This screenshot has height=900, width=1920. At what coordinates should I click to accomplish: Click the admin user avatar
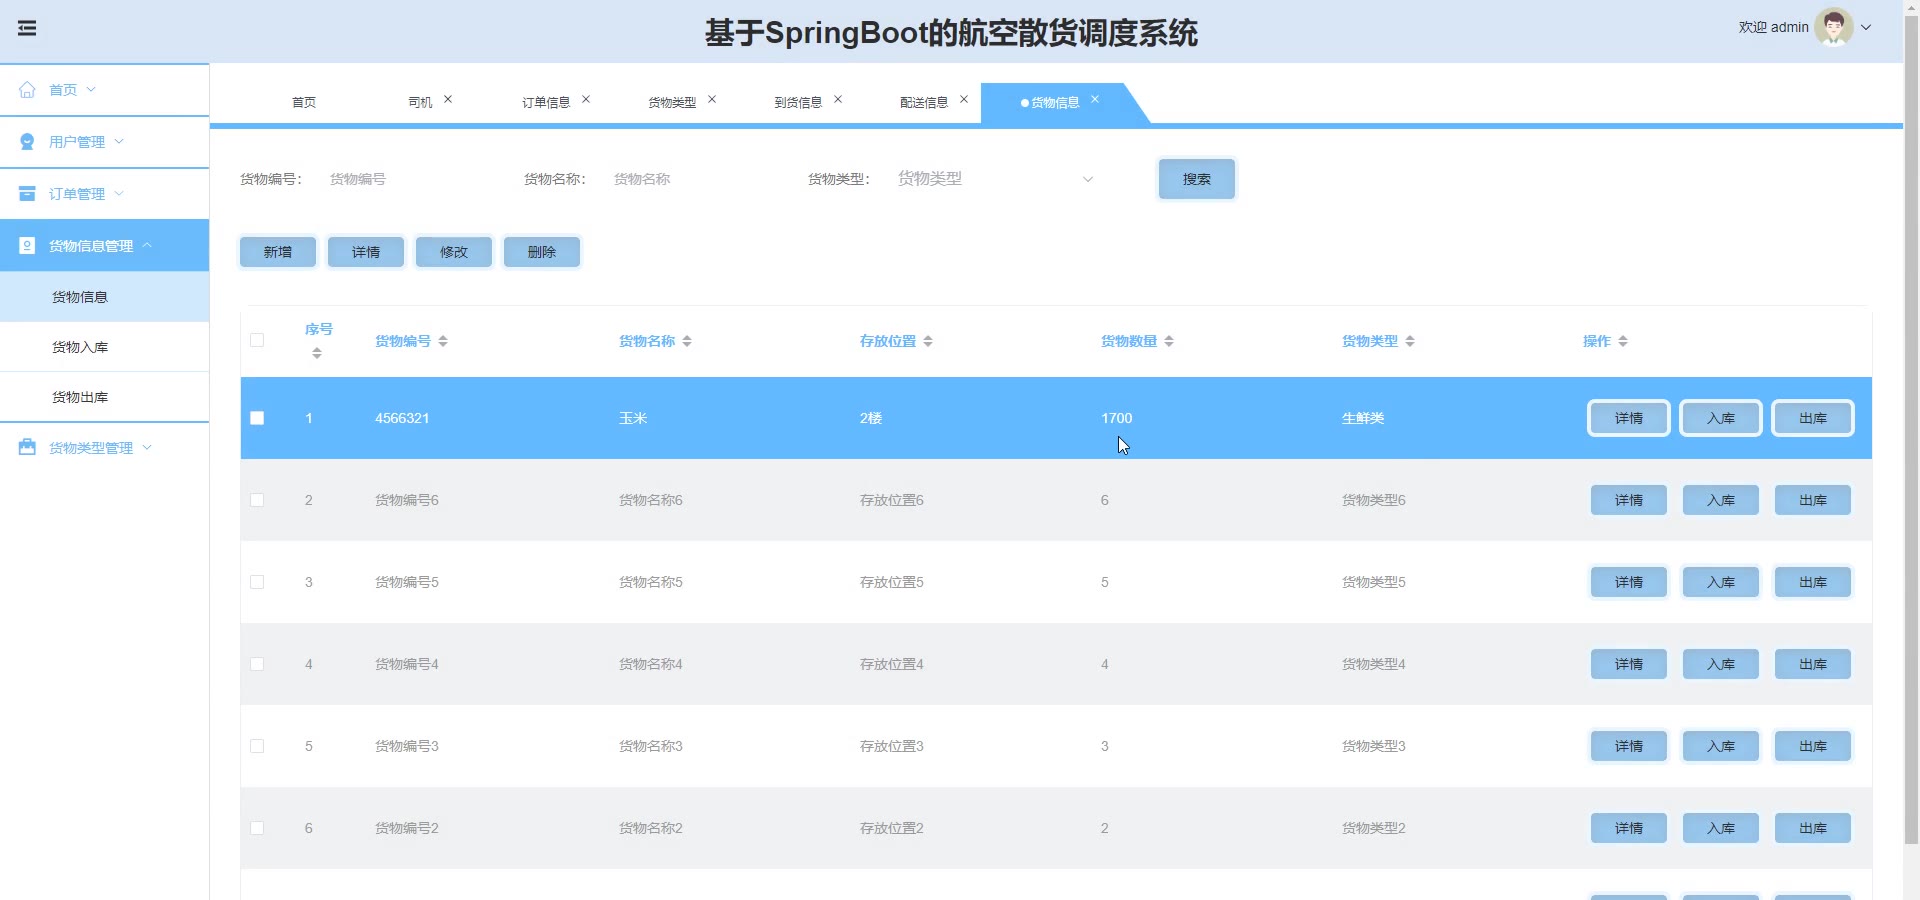1834,27
